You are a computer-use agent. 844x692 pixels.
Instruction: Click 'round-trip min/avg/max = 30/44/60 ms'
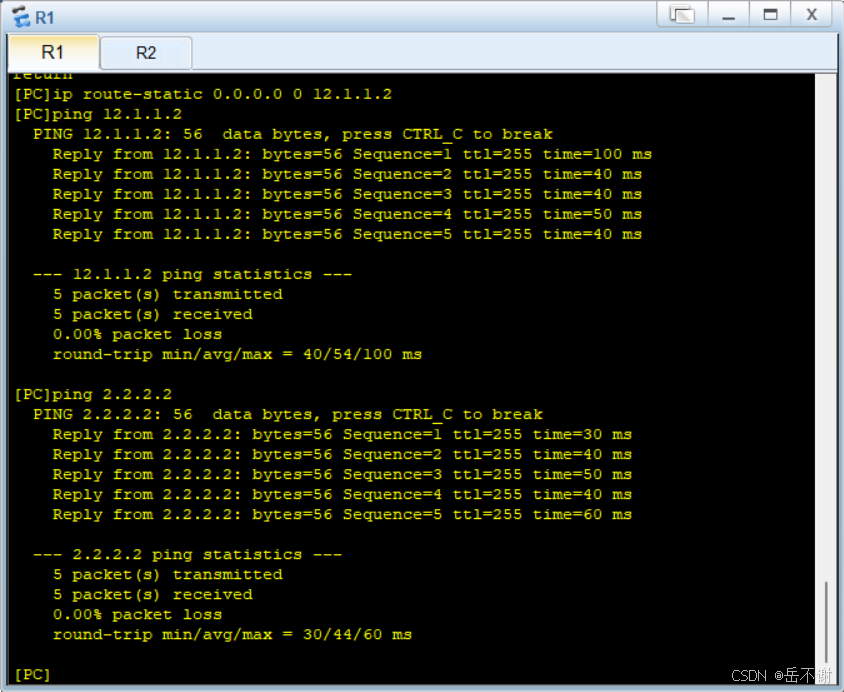point(233,635)
